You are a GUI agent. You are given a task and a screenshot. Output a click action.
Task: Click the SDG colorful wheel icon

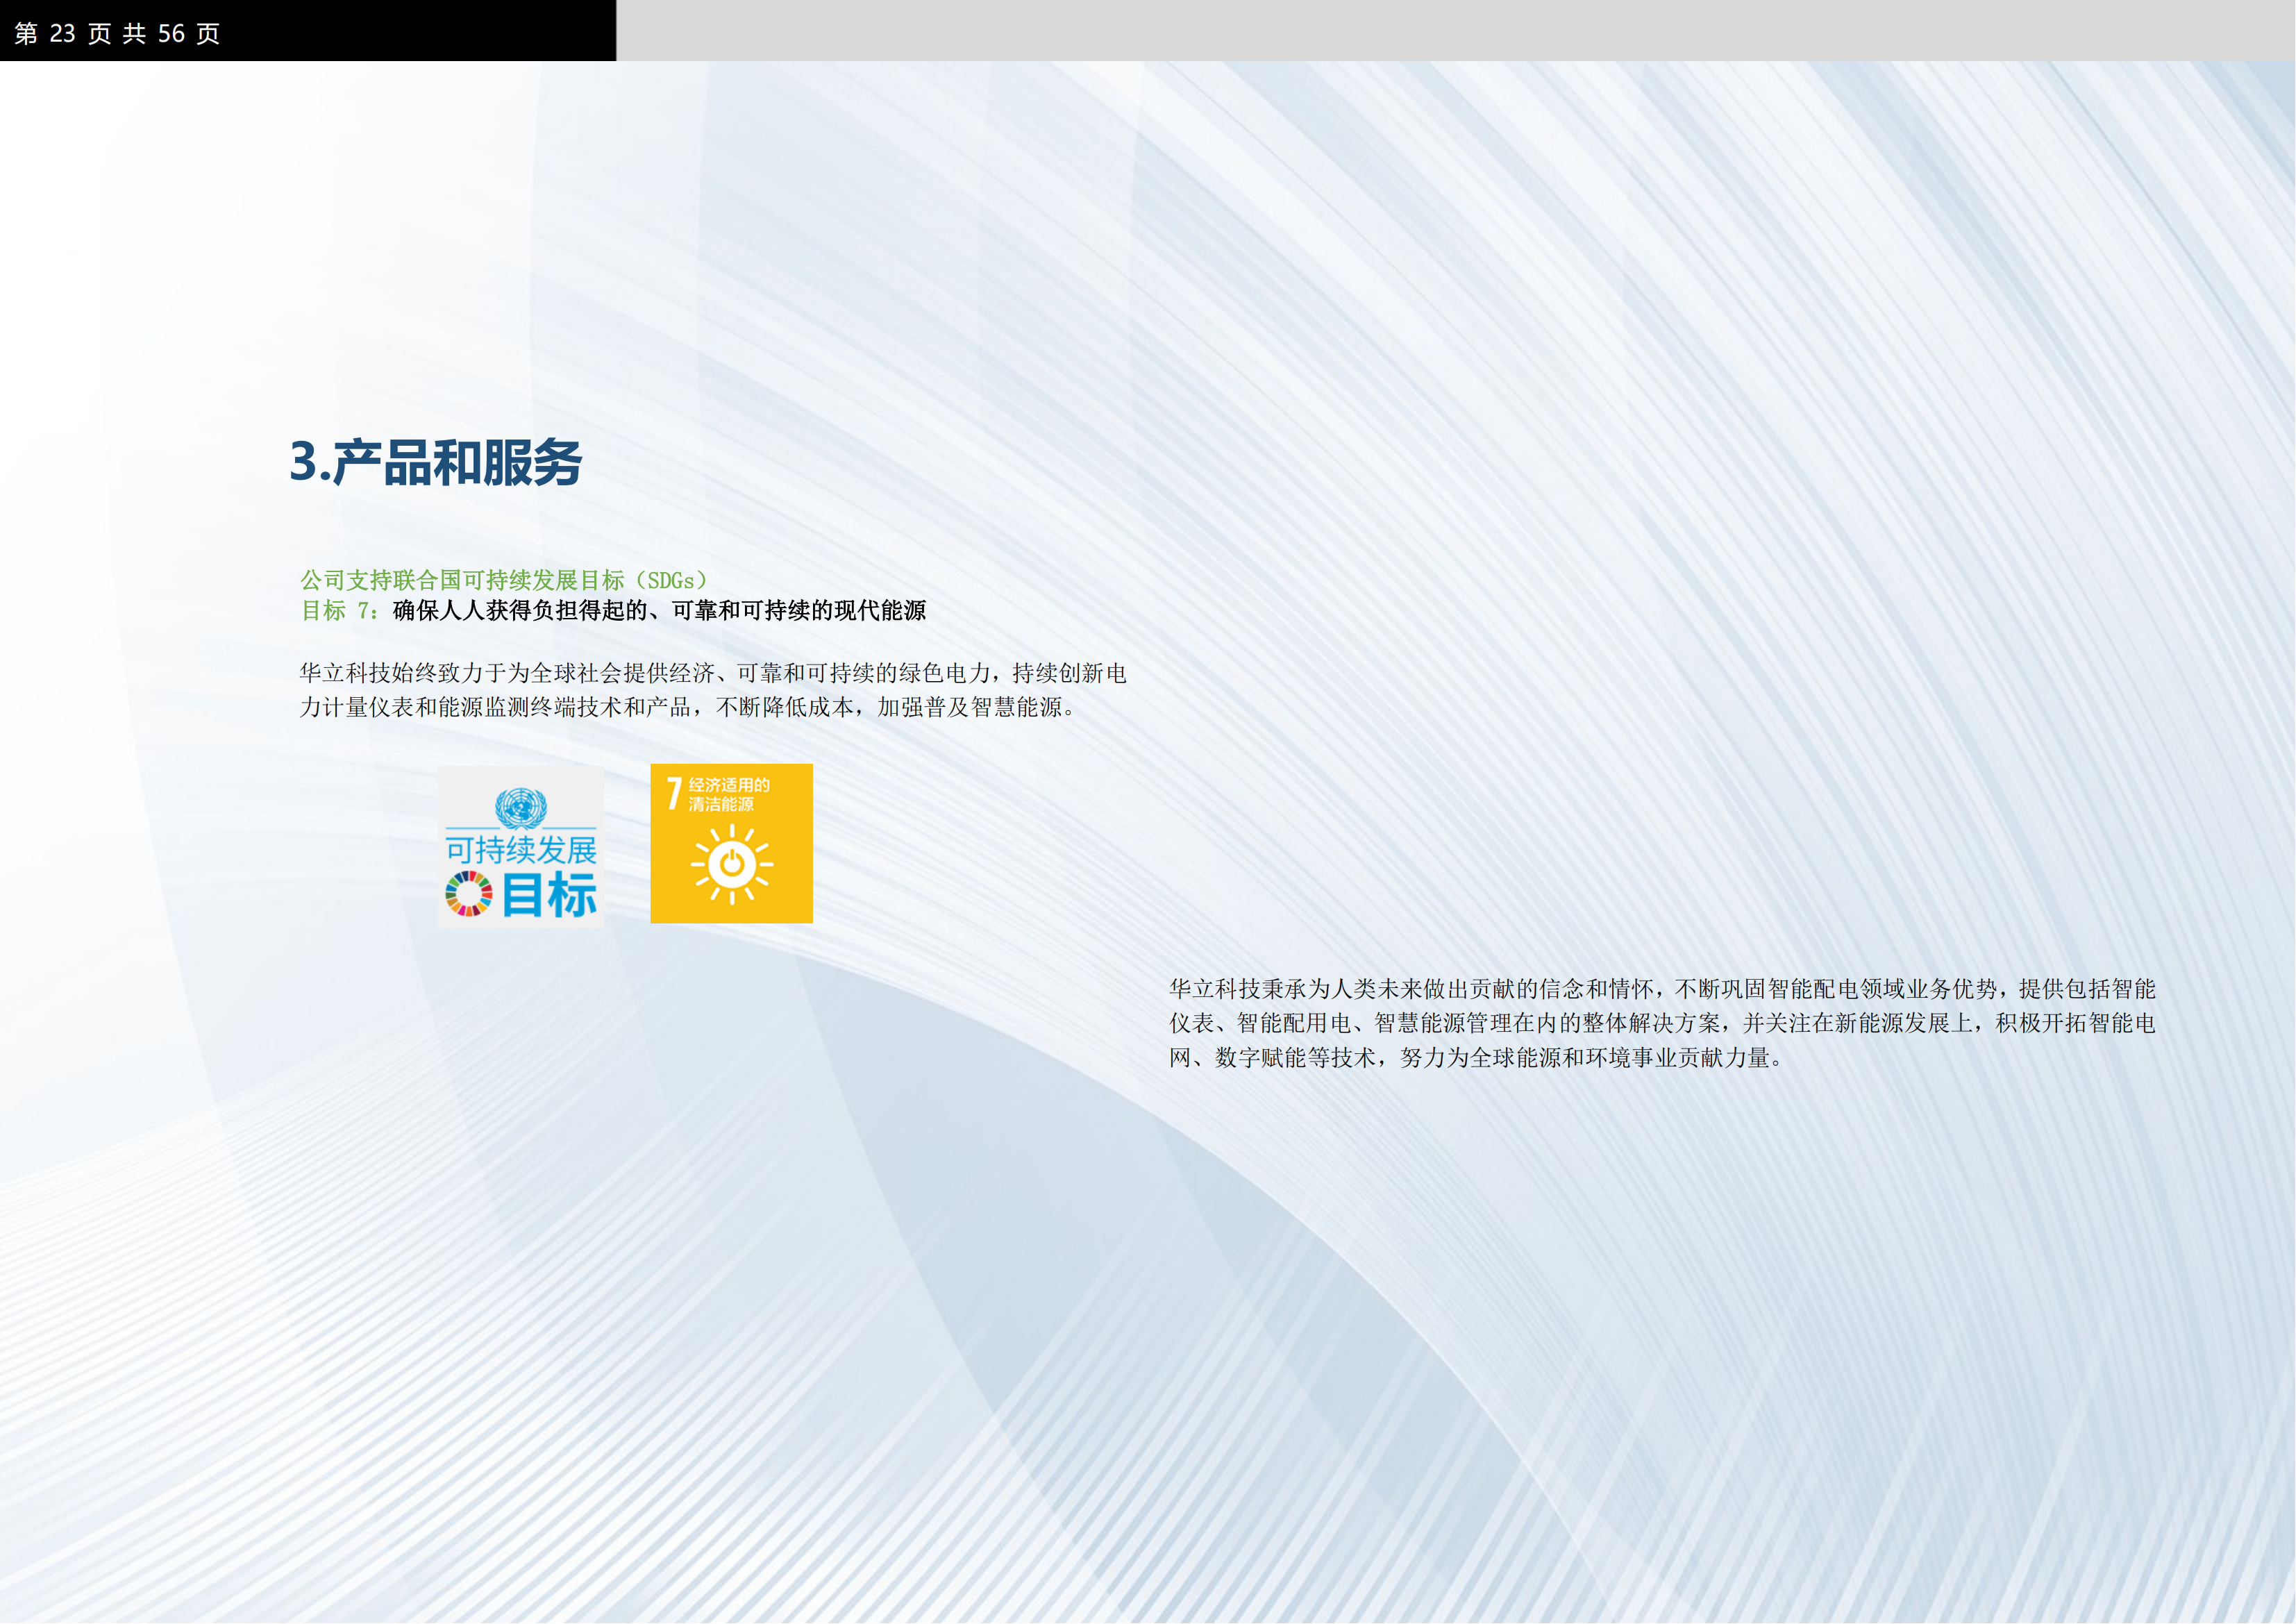click(x=468, y=893)
